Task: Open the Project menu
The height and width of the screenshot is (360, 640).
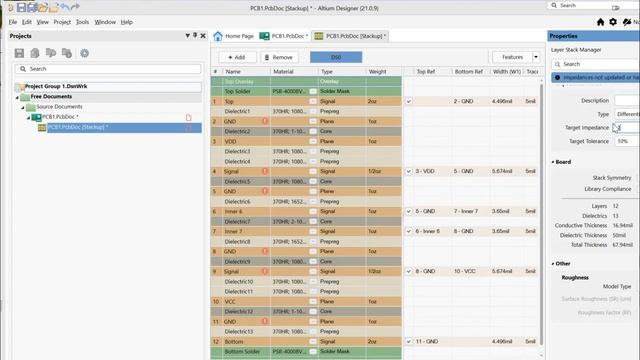Action: 62,22
